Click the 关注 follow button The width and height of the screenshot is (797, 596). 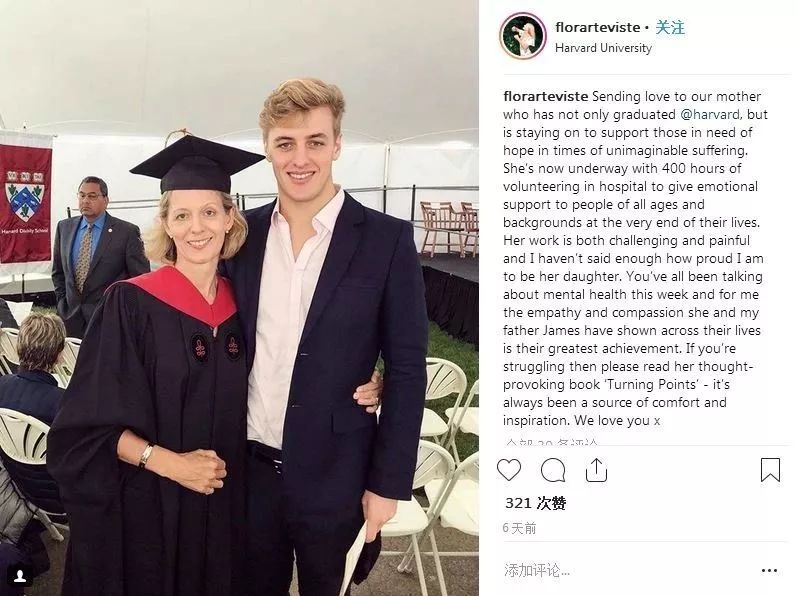(x=670, y=28)
